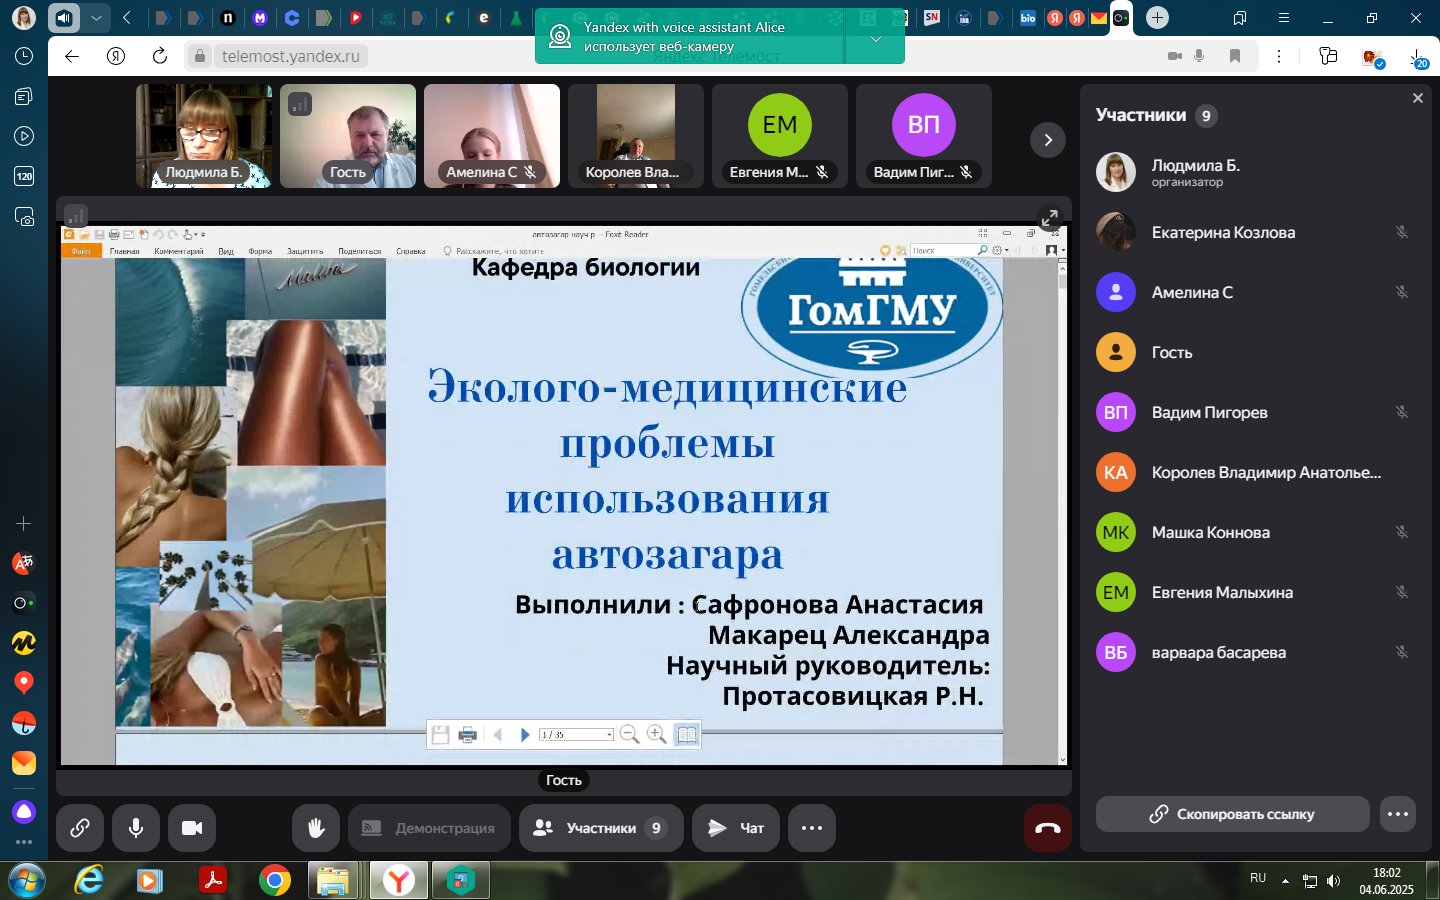Open the tab list dropdown arrow
1440x900 pixels.
tap(96, 17)
